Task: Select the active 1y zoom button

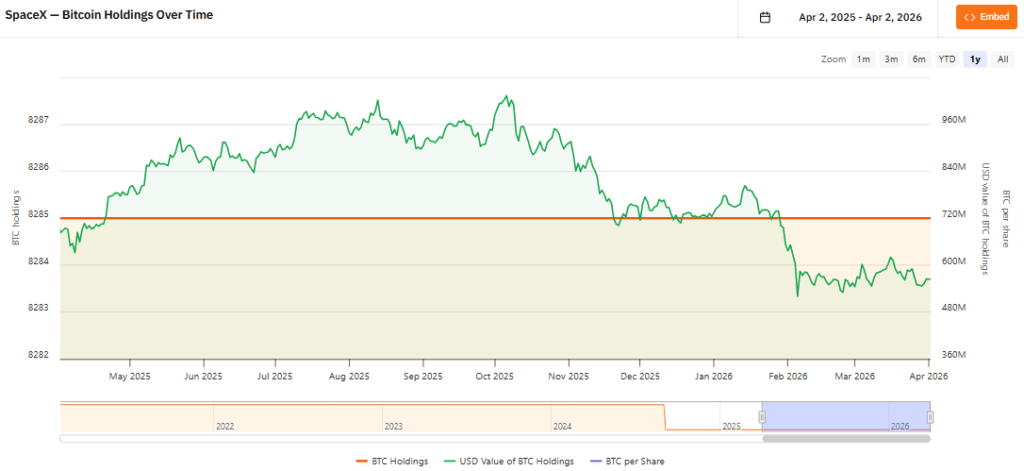Action: coord(974,60)
